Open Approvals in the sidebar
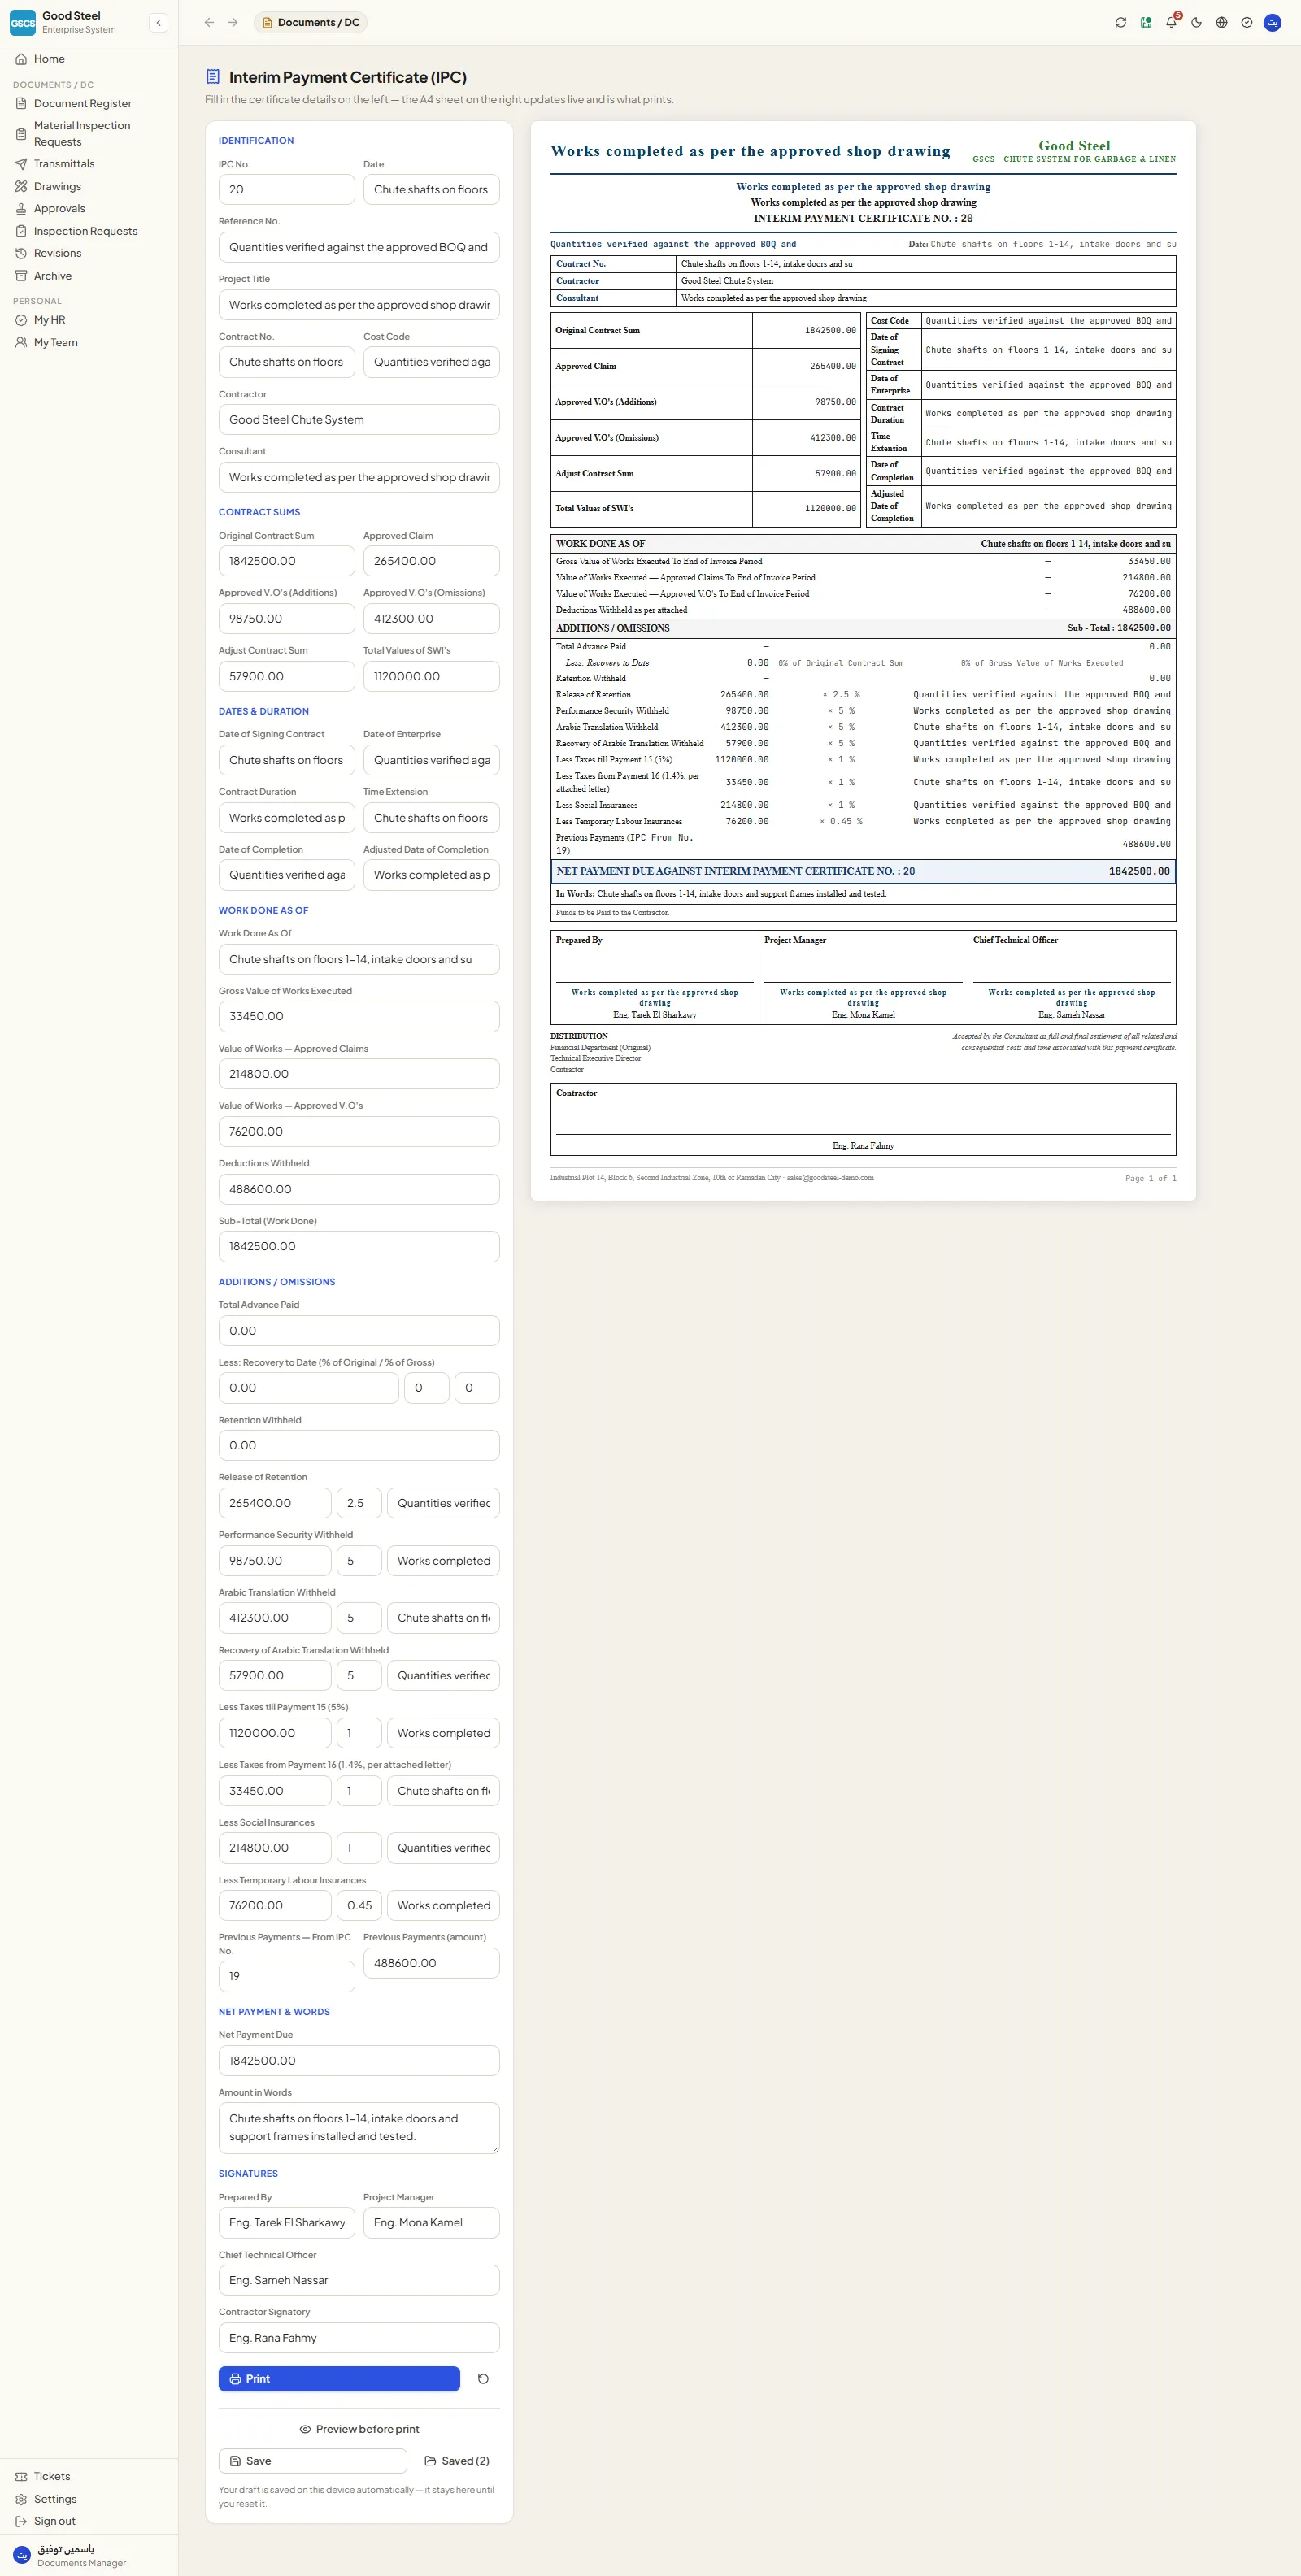1301x2576 pixels. click(x=89, y=208)
